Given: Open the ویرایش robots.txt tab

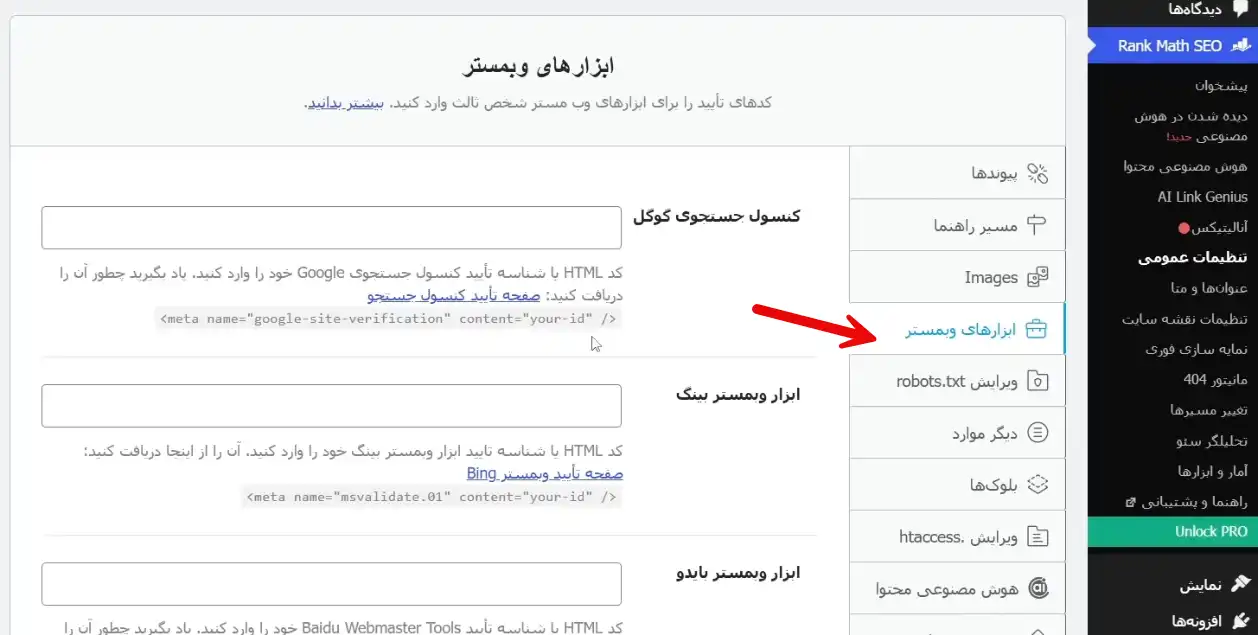Looking at the screenshot, I should coord(957,381).
